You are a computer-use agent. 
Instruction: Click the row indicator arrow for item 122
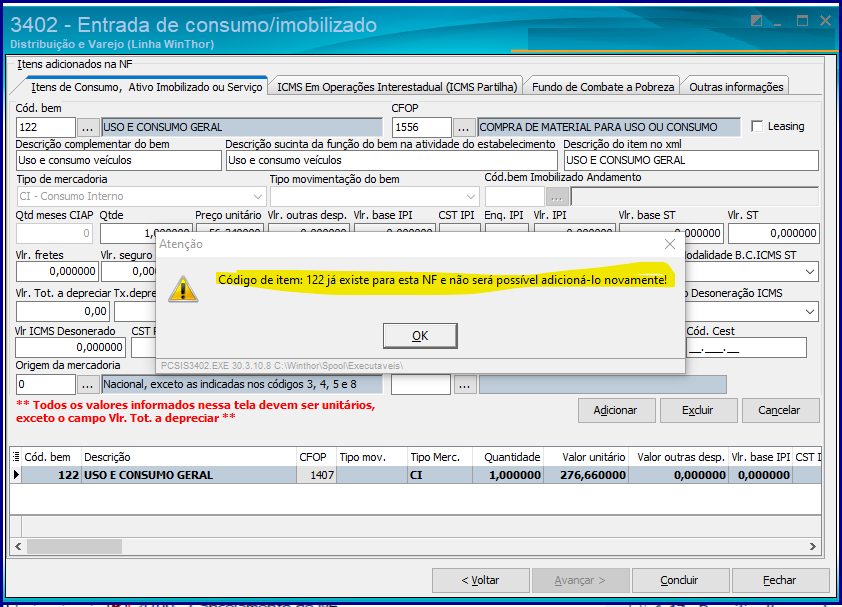[x=16, y=475]
